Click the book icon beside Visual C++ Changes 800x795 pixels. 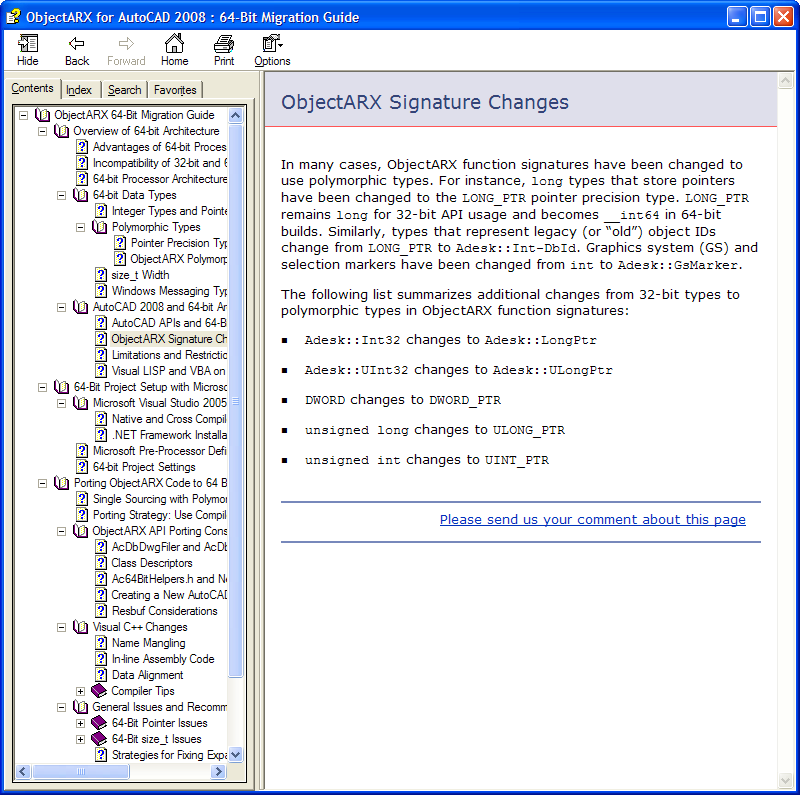point(81,627)
